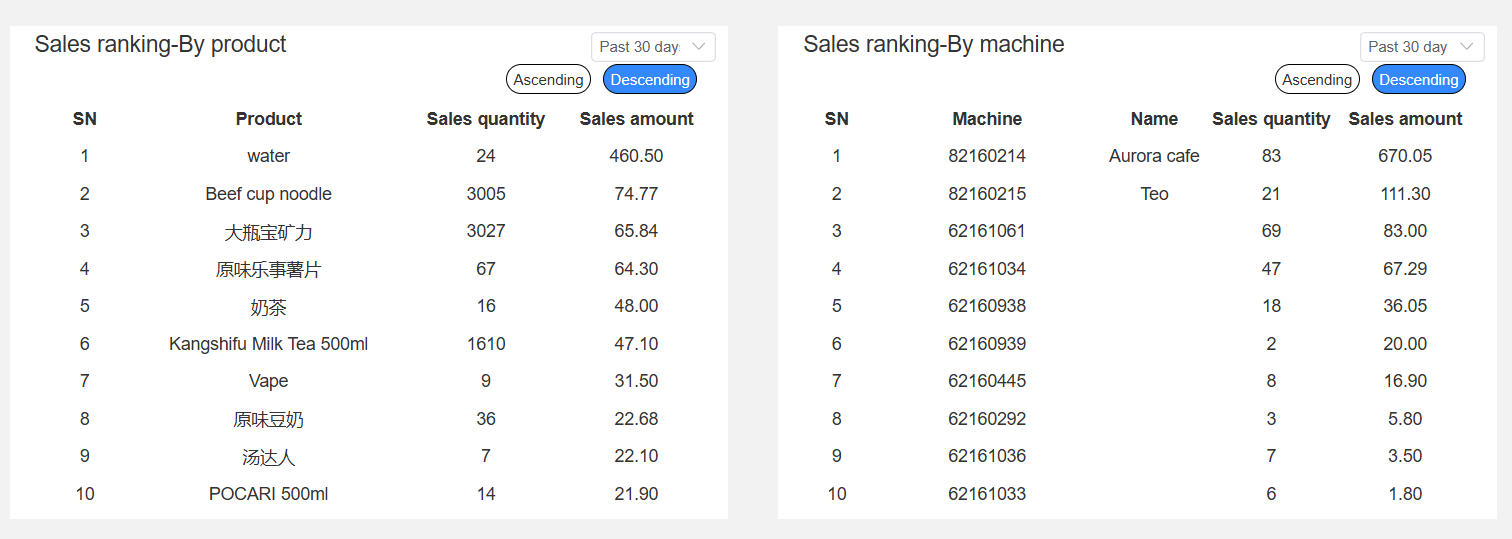
Task: Select the 原味豆奶 product
Action: point(269,419)
